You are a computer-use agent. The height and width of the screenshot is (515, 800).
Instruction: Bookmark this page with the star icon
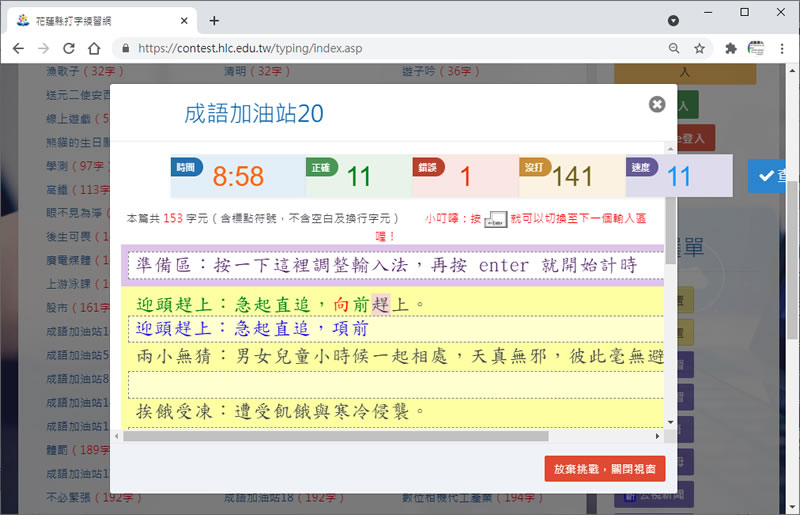tap(700, 48)
